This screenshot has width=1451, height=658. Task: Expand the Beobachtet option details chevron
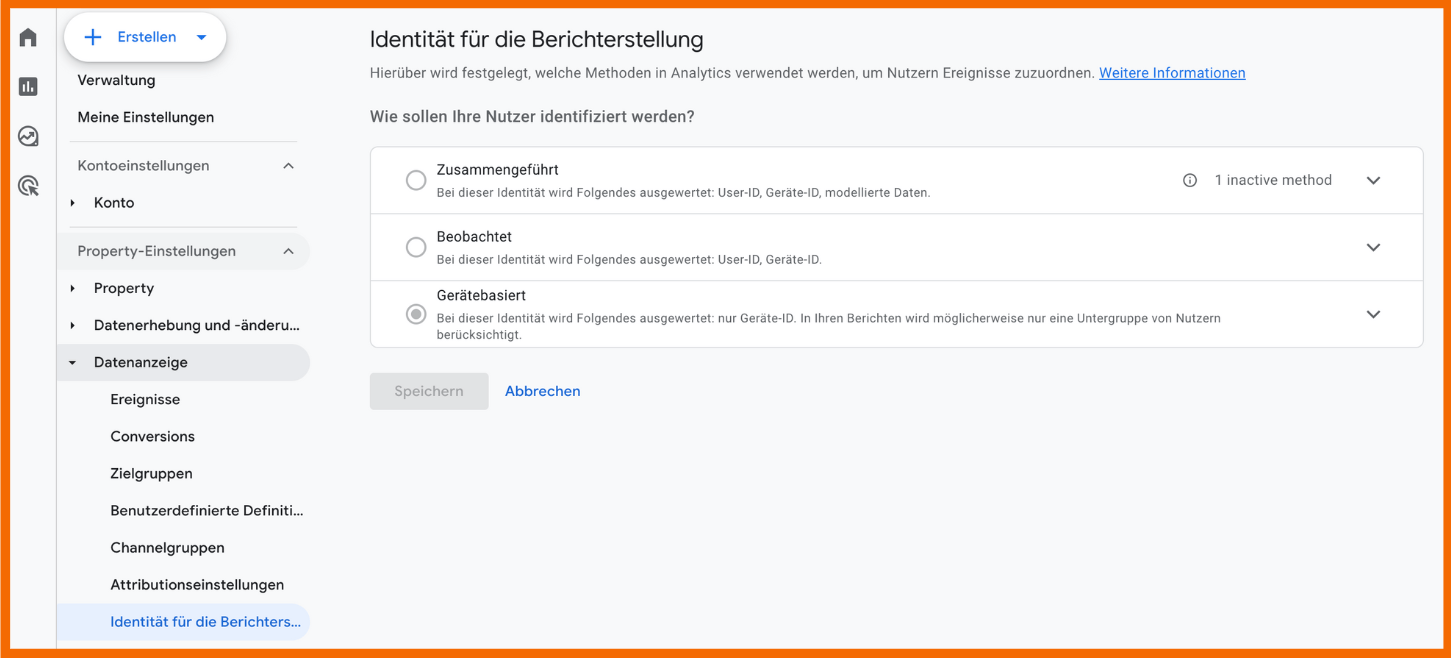[x=1373, y=247]
